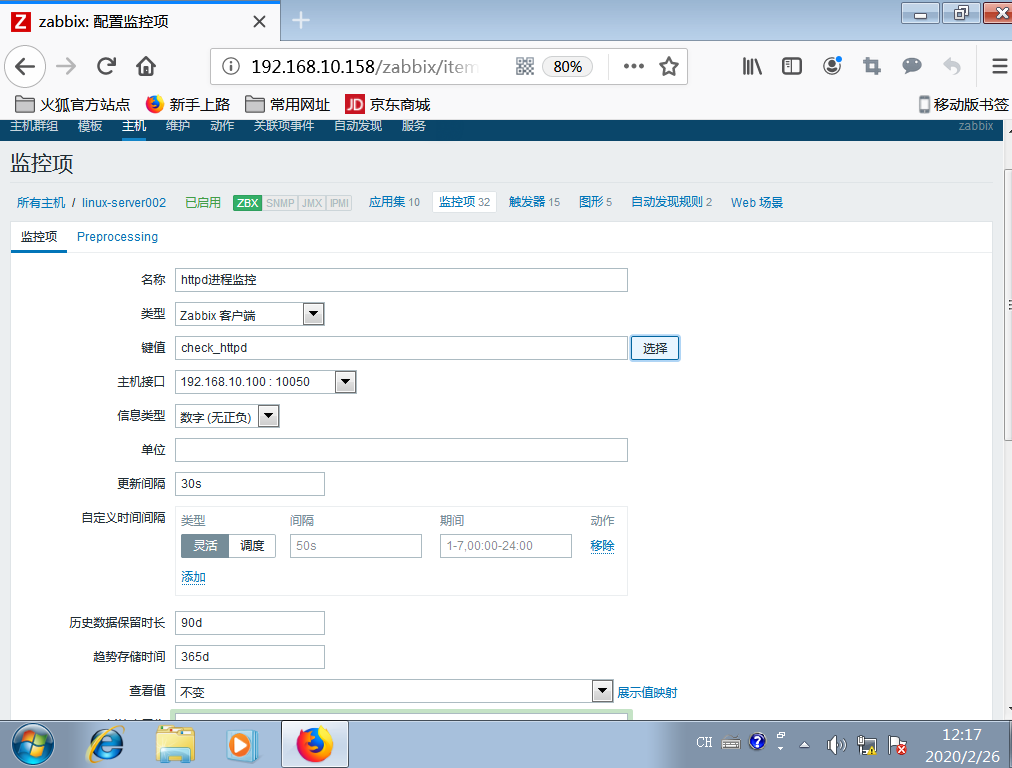Reset the 80% zoom level badge

pos(567,66)
